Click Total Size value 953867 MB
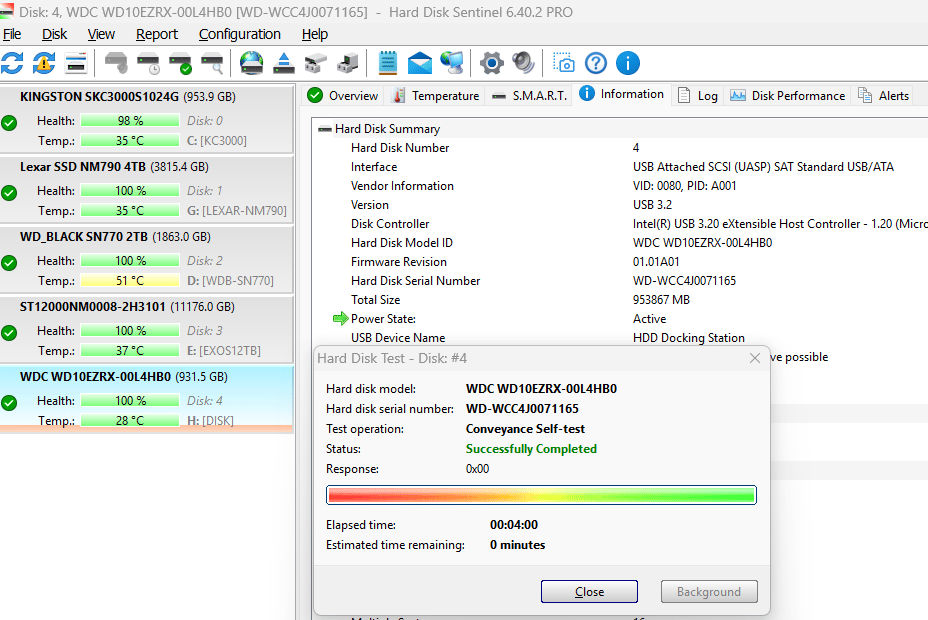 (x=661, y=299)
